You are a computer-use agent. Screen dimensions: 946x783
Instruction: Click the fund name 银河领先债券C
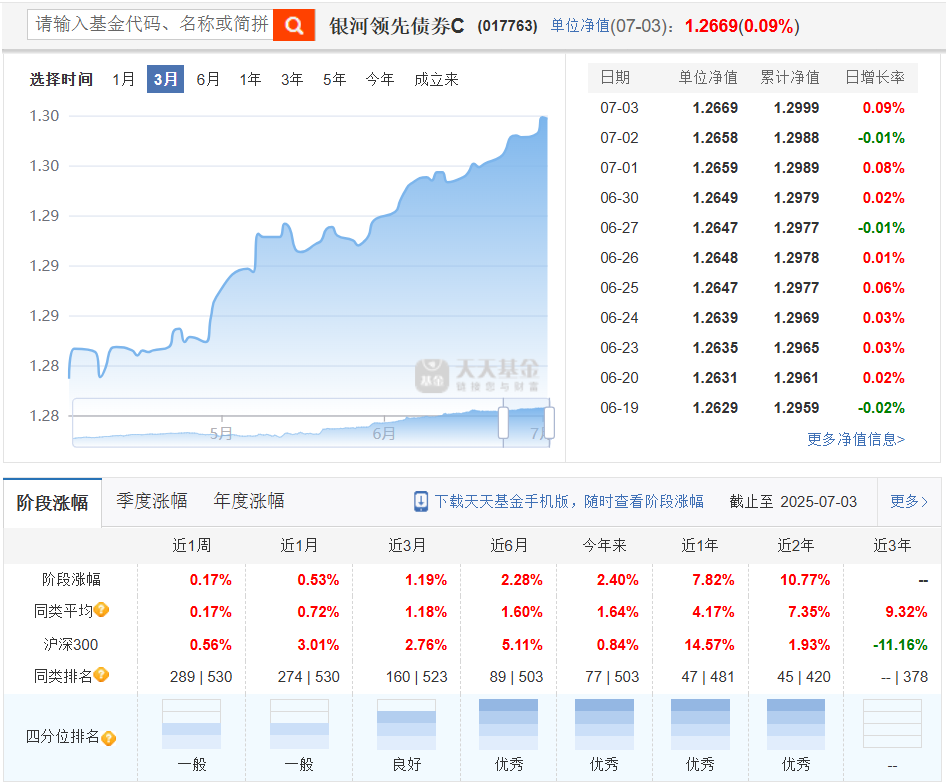click(396, 26)
